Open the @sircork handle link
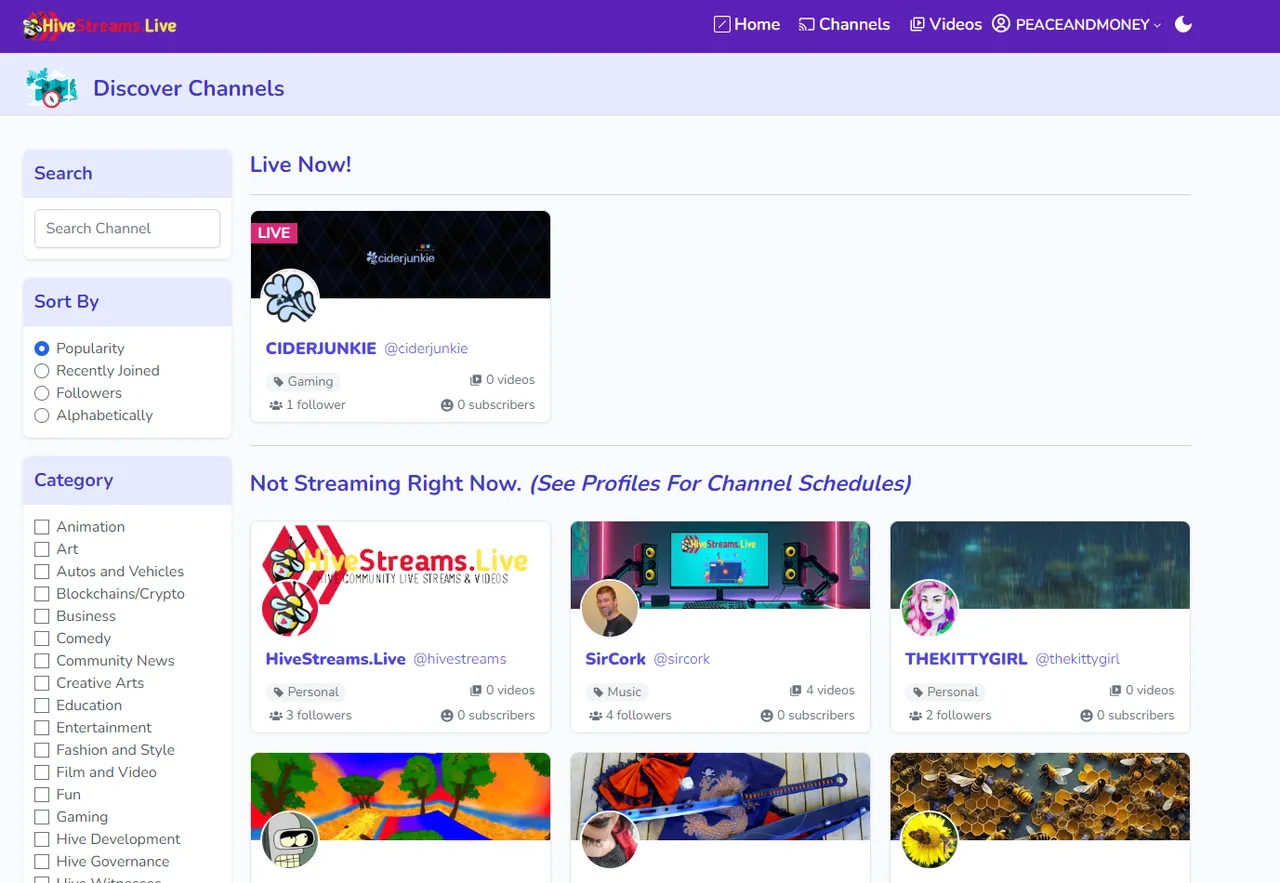This screenshot has height=883, width=1280. coord(682,659)
